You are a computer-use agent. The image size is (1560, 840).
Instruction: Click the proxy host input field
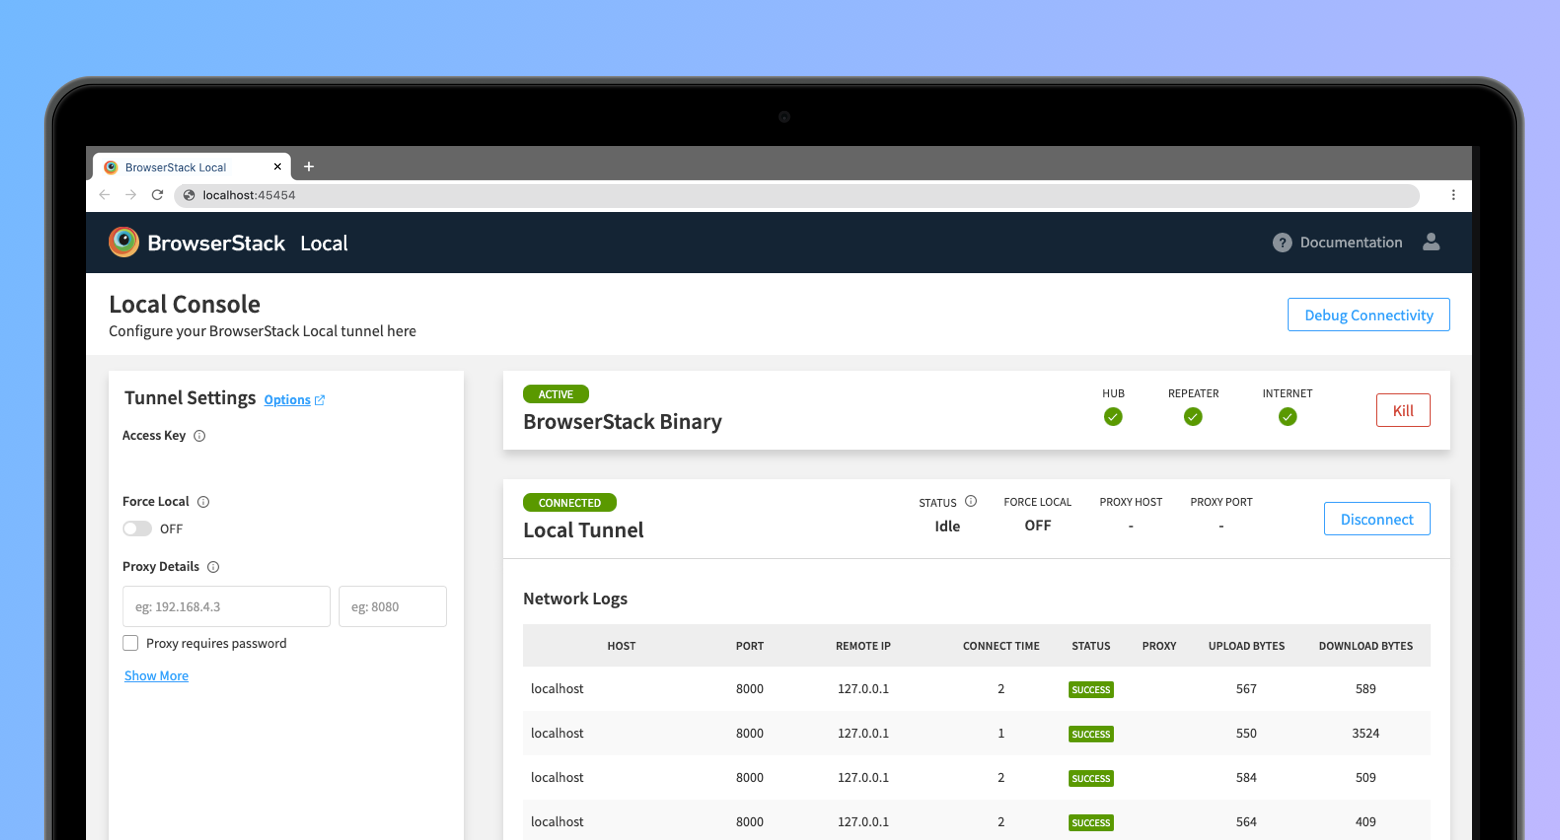pos(226,607)
